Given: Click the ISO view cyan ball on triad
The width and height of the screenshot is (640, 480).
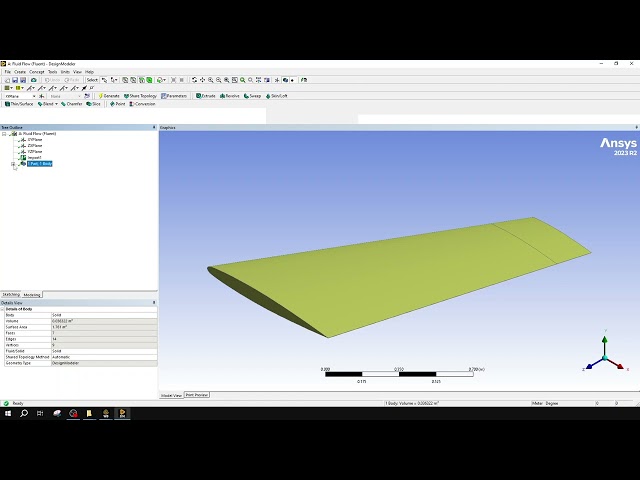Looking at the screenshot, I should pyautogui.click(x=605, y=358).
